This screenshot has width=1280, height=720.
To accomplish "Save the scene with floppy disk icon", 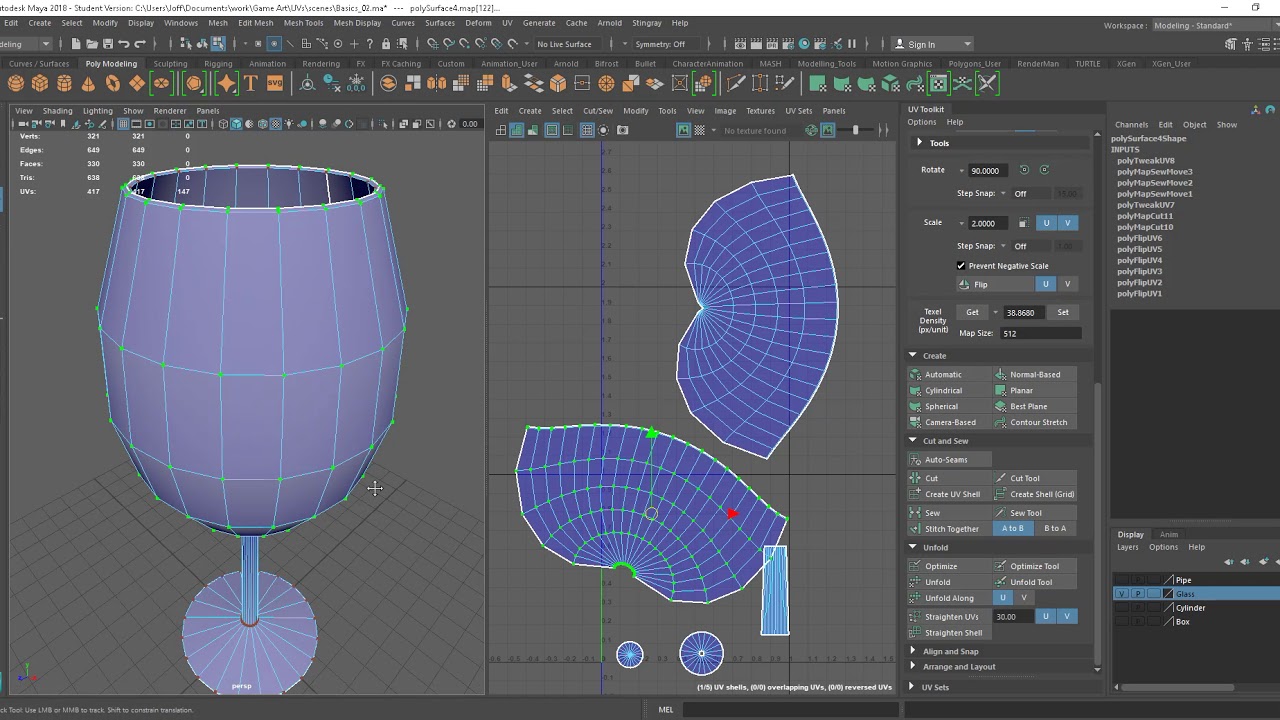I will tap(107, 44).
